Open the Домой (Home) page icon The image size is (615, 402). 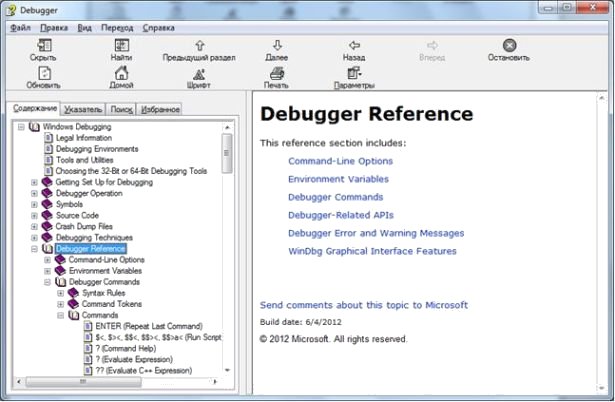coord(121,73)
